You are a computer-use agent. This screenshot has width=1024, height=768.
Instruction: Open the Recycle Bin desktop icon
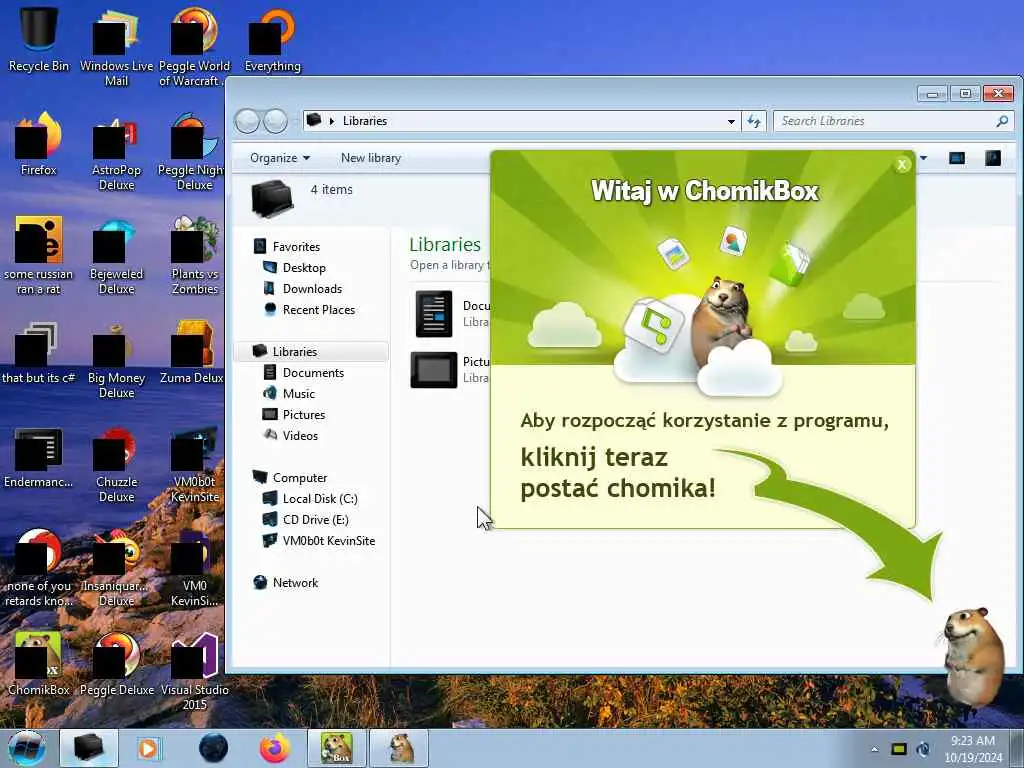pyautogui.click(x=39, y=39)
